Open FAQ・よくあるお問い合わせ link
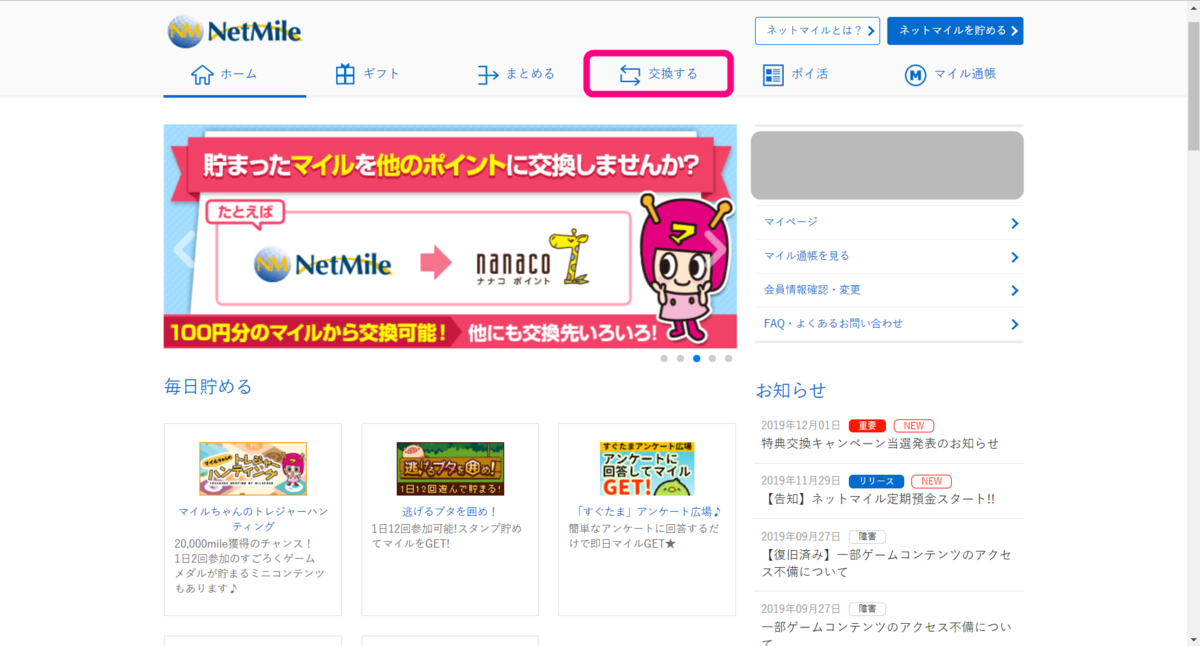This screenshot has height=646, width=1200. 833,324
